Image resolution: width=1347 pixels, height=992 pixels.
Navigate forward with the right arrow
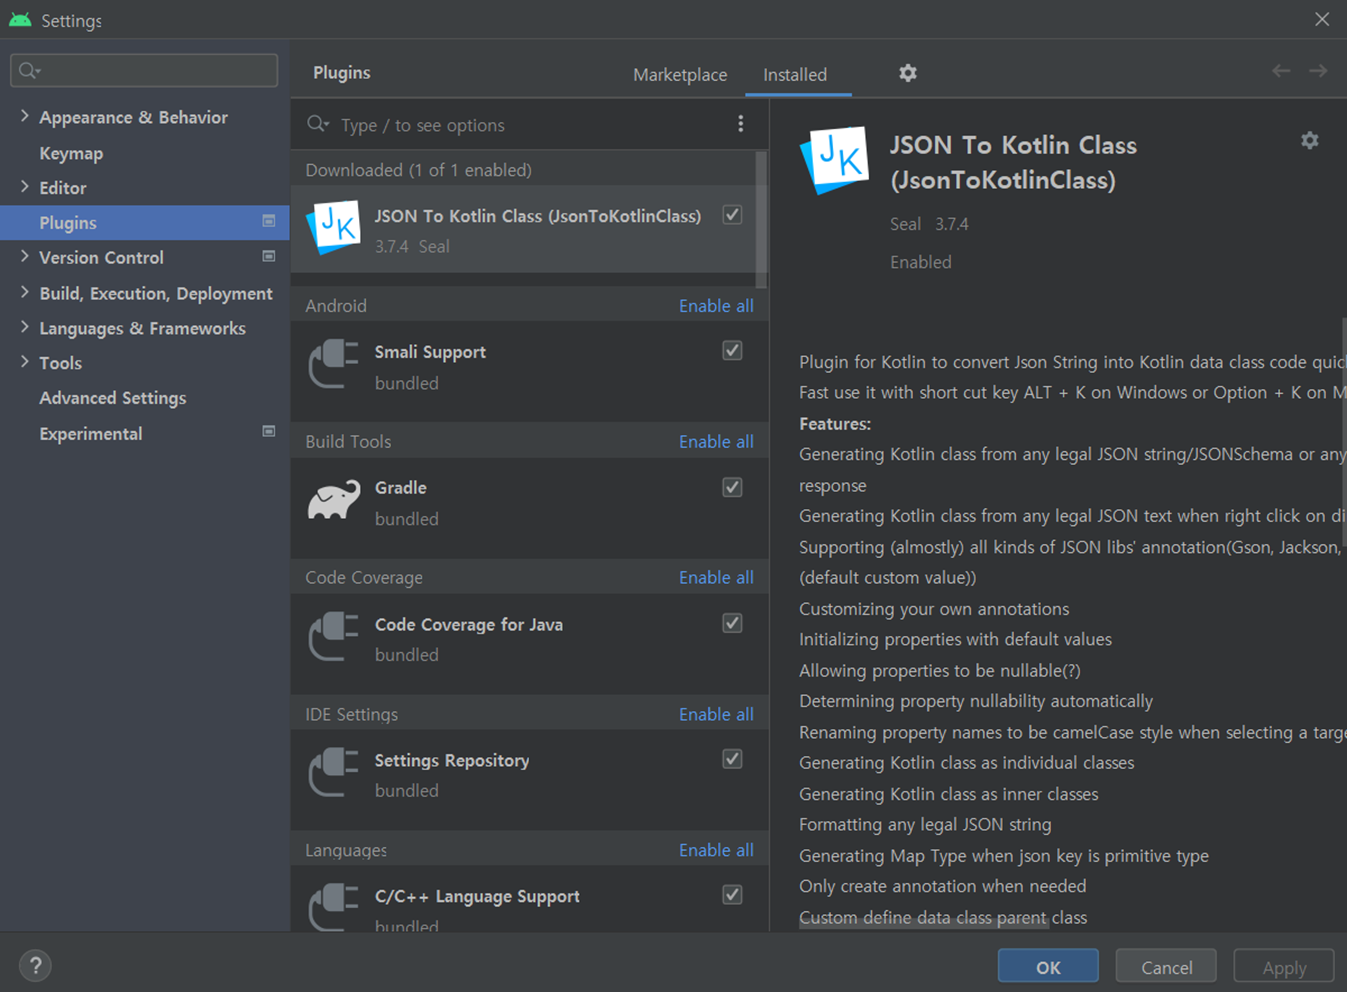click(1318, 71)
